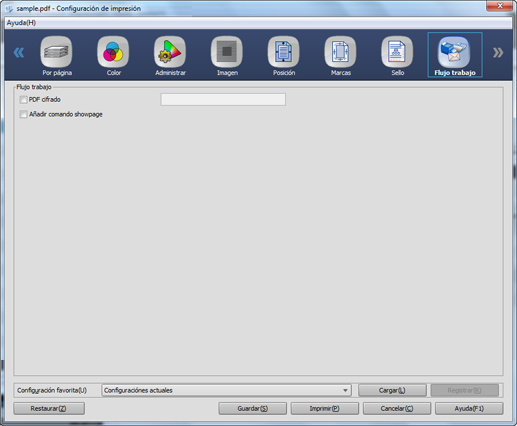Click the Guardar(S) button

click(252, 408)
